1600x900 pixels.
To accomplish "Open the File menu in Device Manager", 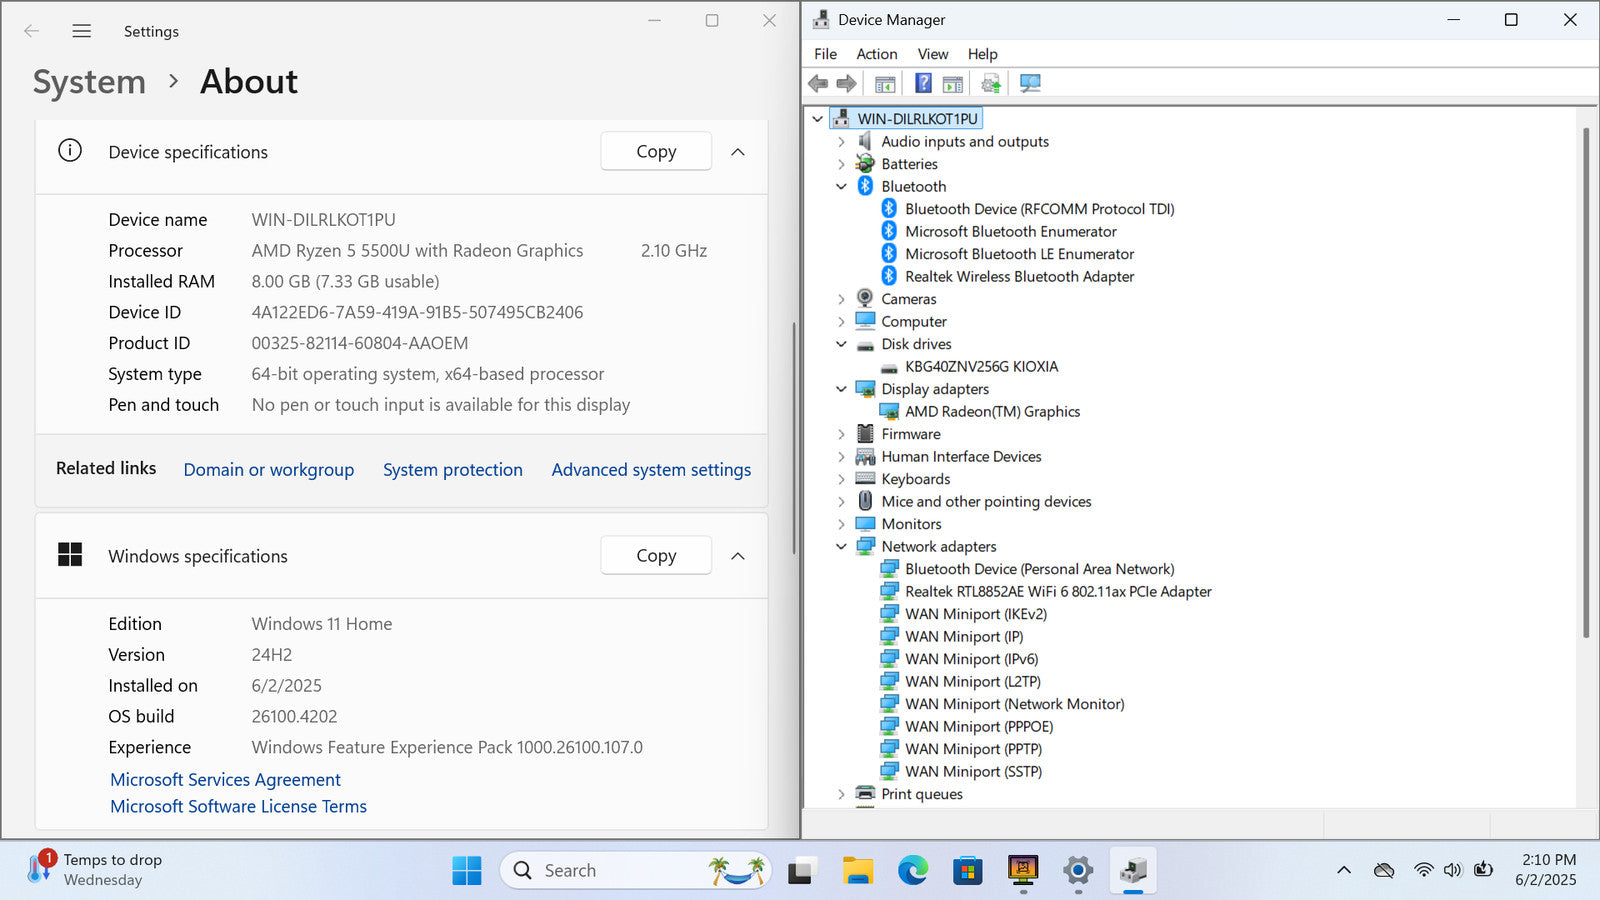I will click(x=825, y=54).
